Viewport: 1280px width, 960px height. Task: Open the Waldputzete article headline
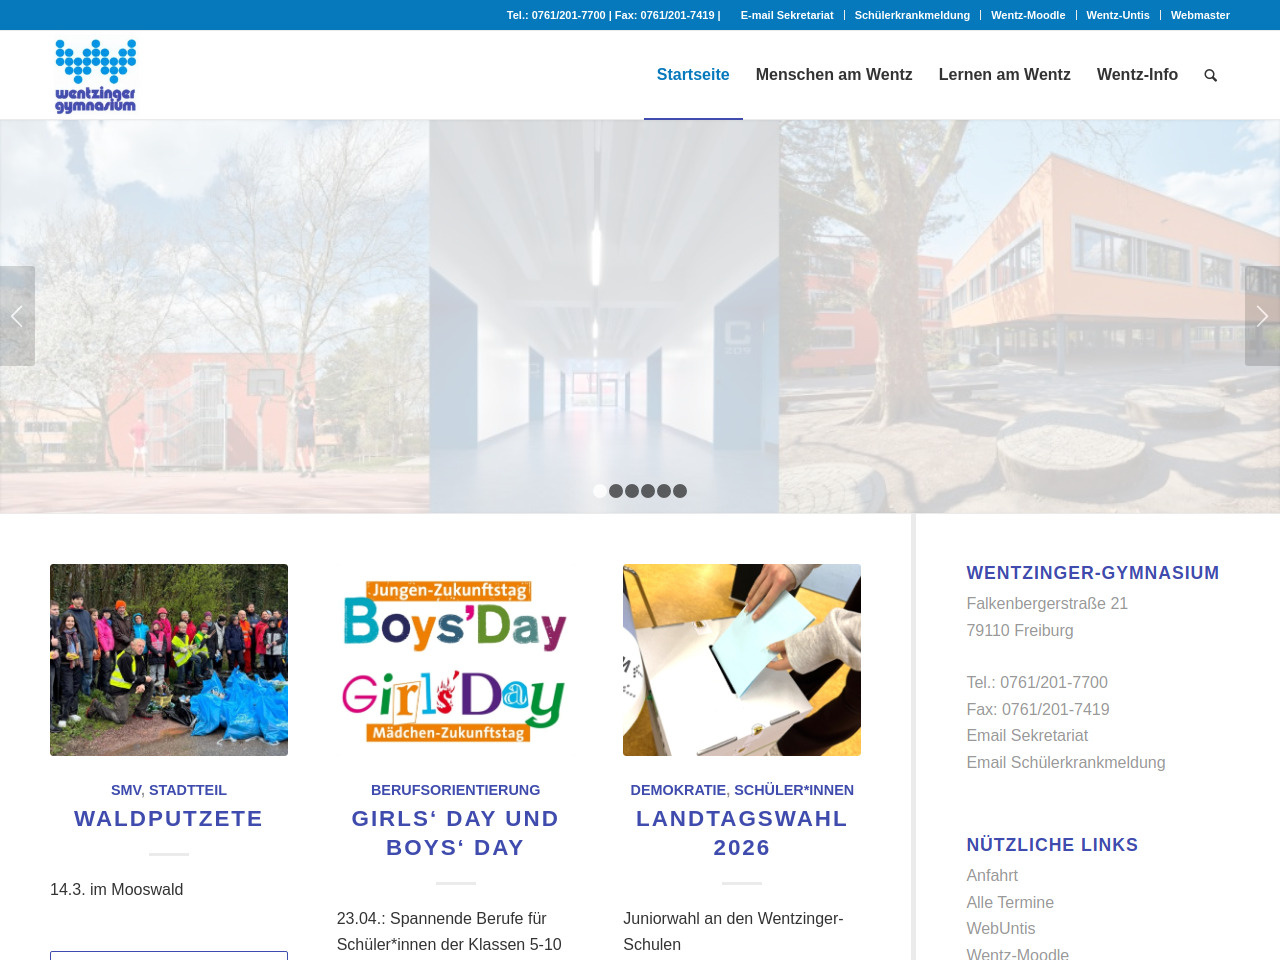pyautogui.click(x=168, y=818)
